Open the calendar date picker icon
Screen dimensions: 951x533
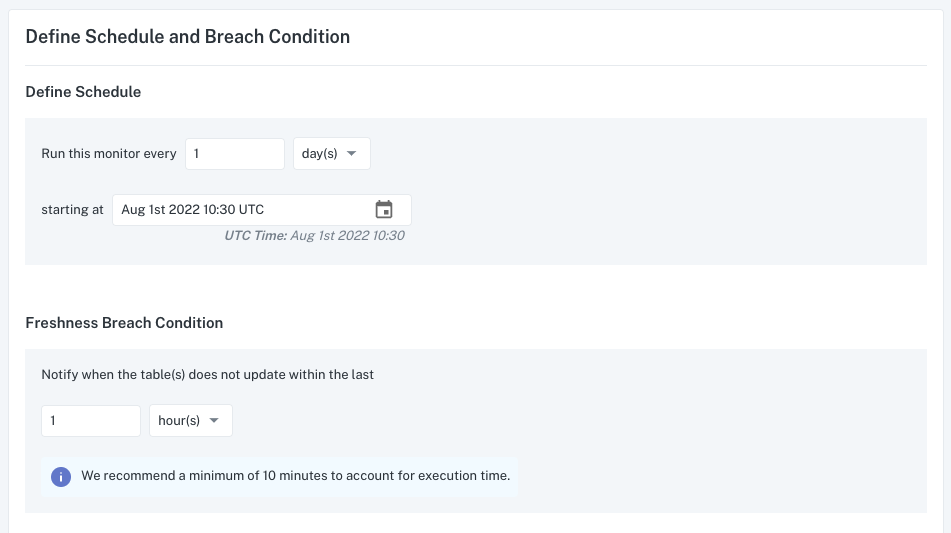[384, 210]
